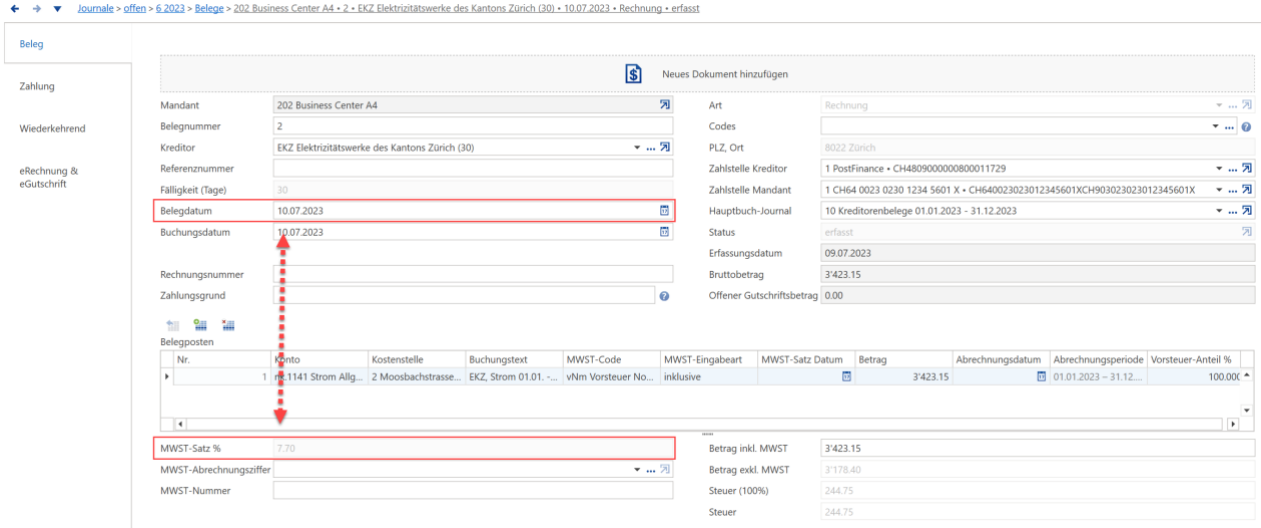Open the Mandant record via arrow icon
This screenshot has width=1261, height=528.
[x=664, y=105]
